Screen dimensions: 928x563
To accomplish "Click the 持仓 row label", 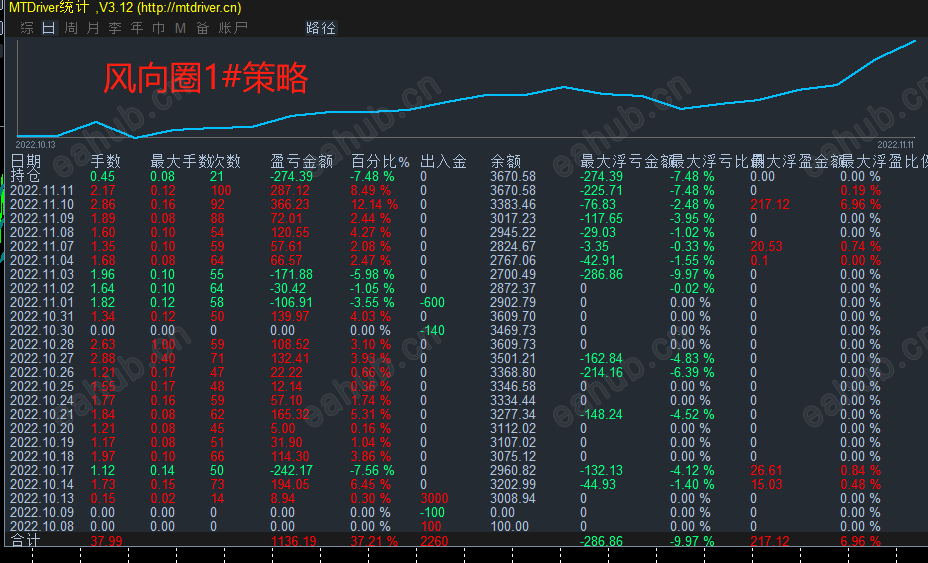I will pos(25,176).
